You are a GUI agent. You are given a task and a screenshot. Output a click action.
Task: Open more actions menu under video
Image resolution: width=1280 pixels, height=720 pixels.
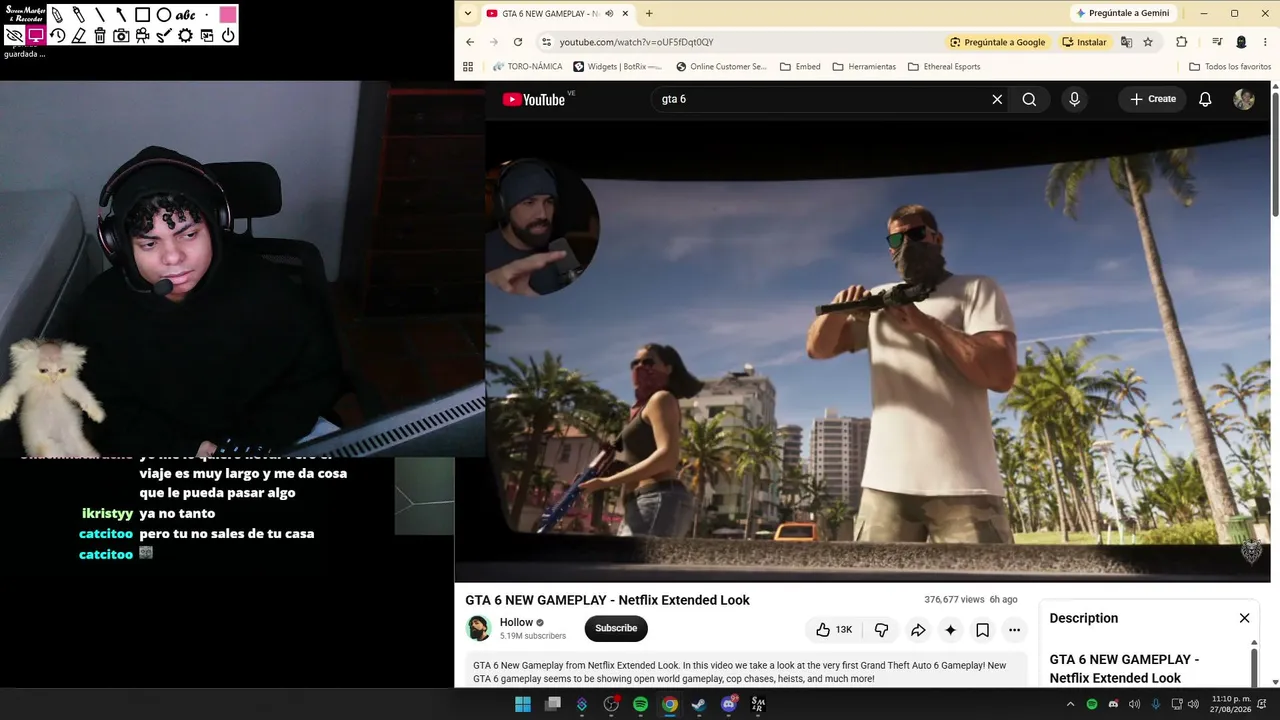coord(1014,629)
